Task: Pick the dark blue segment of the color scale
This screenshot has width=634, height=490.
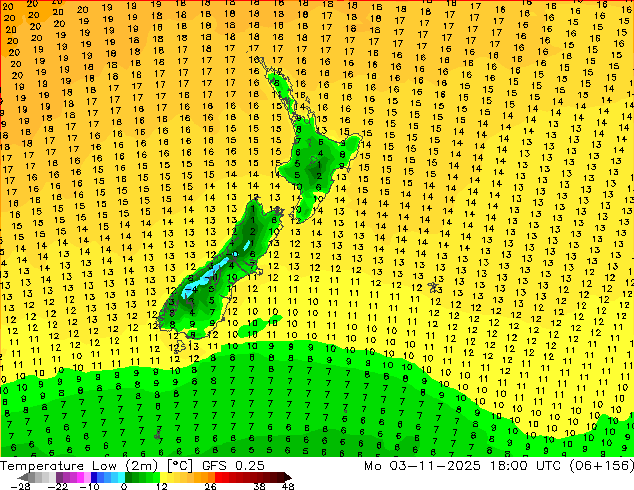Action: pos(94,477)
